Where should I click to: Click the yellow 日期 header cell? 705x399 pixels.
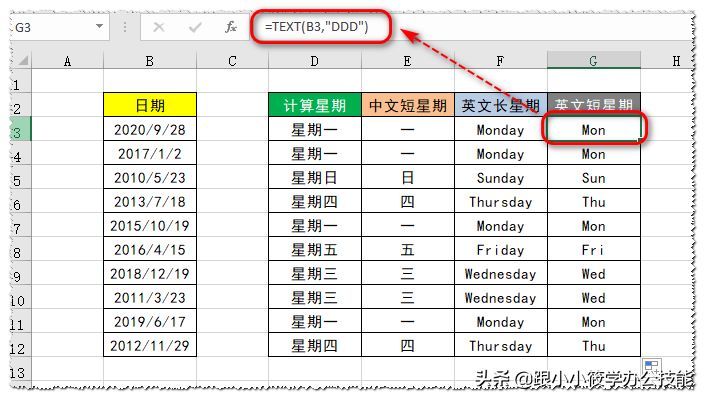[150, 105]
